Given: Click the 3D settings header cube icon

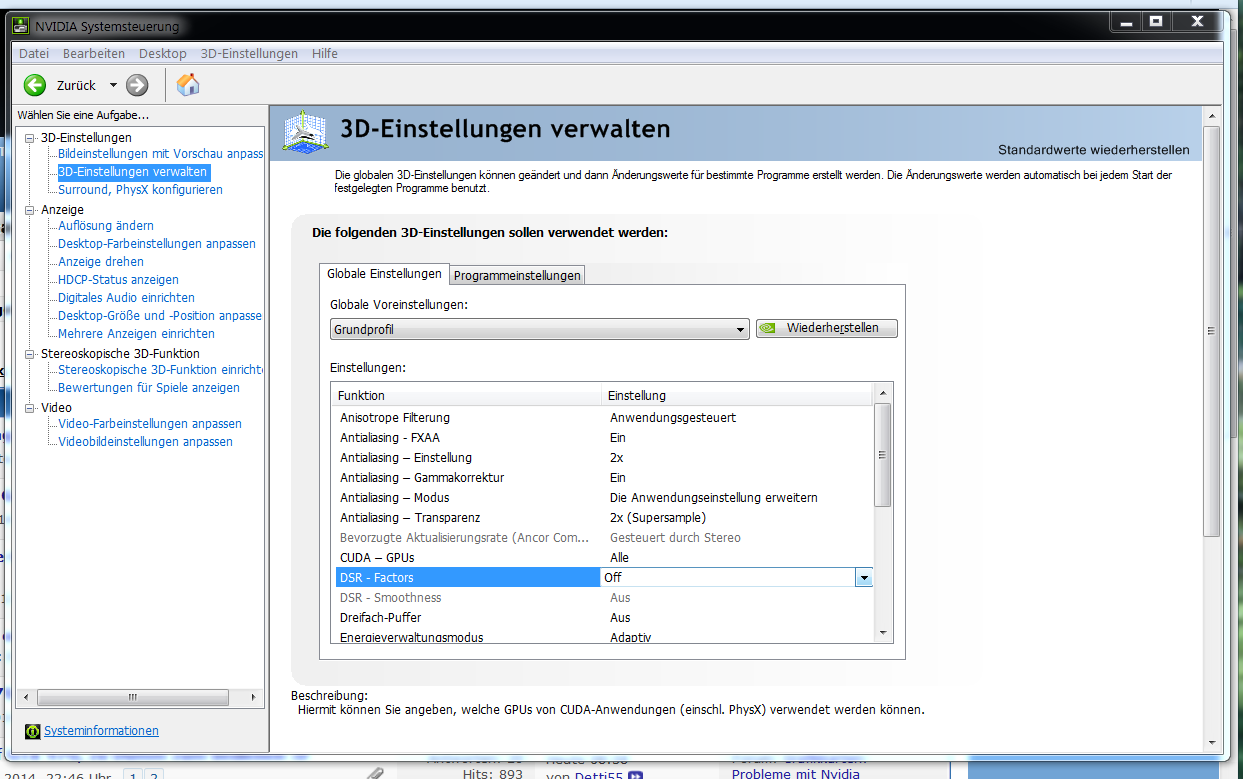Looking at the screenshot, I should tap(305, 132).
